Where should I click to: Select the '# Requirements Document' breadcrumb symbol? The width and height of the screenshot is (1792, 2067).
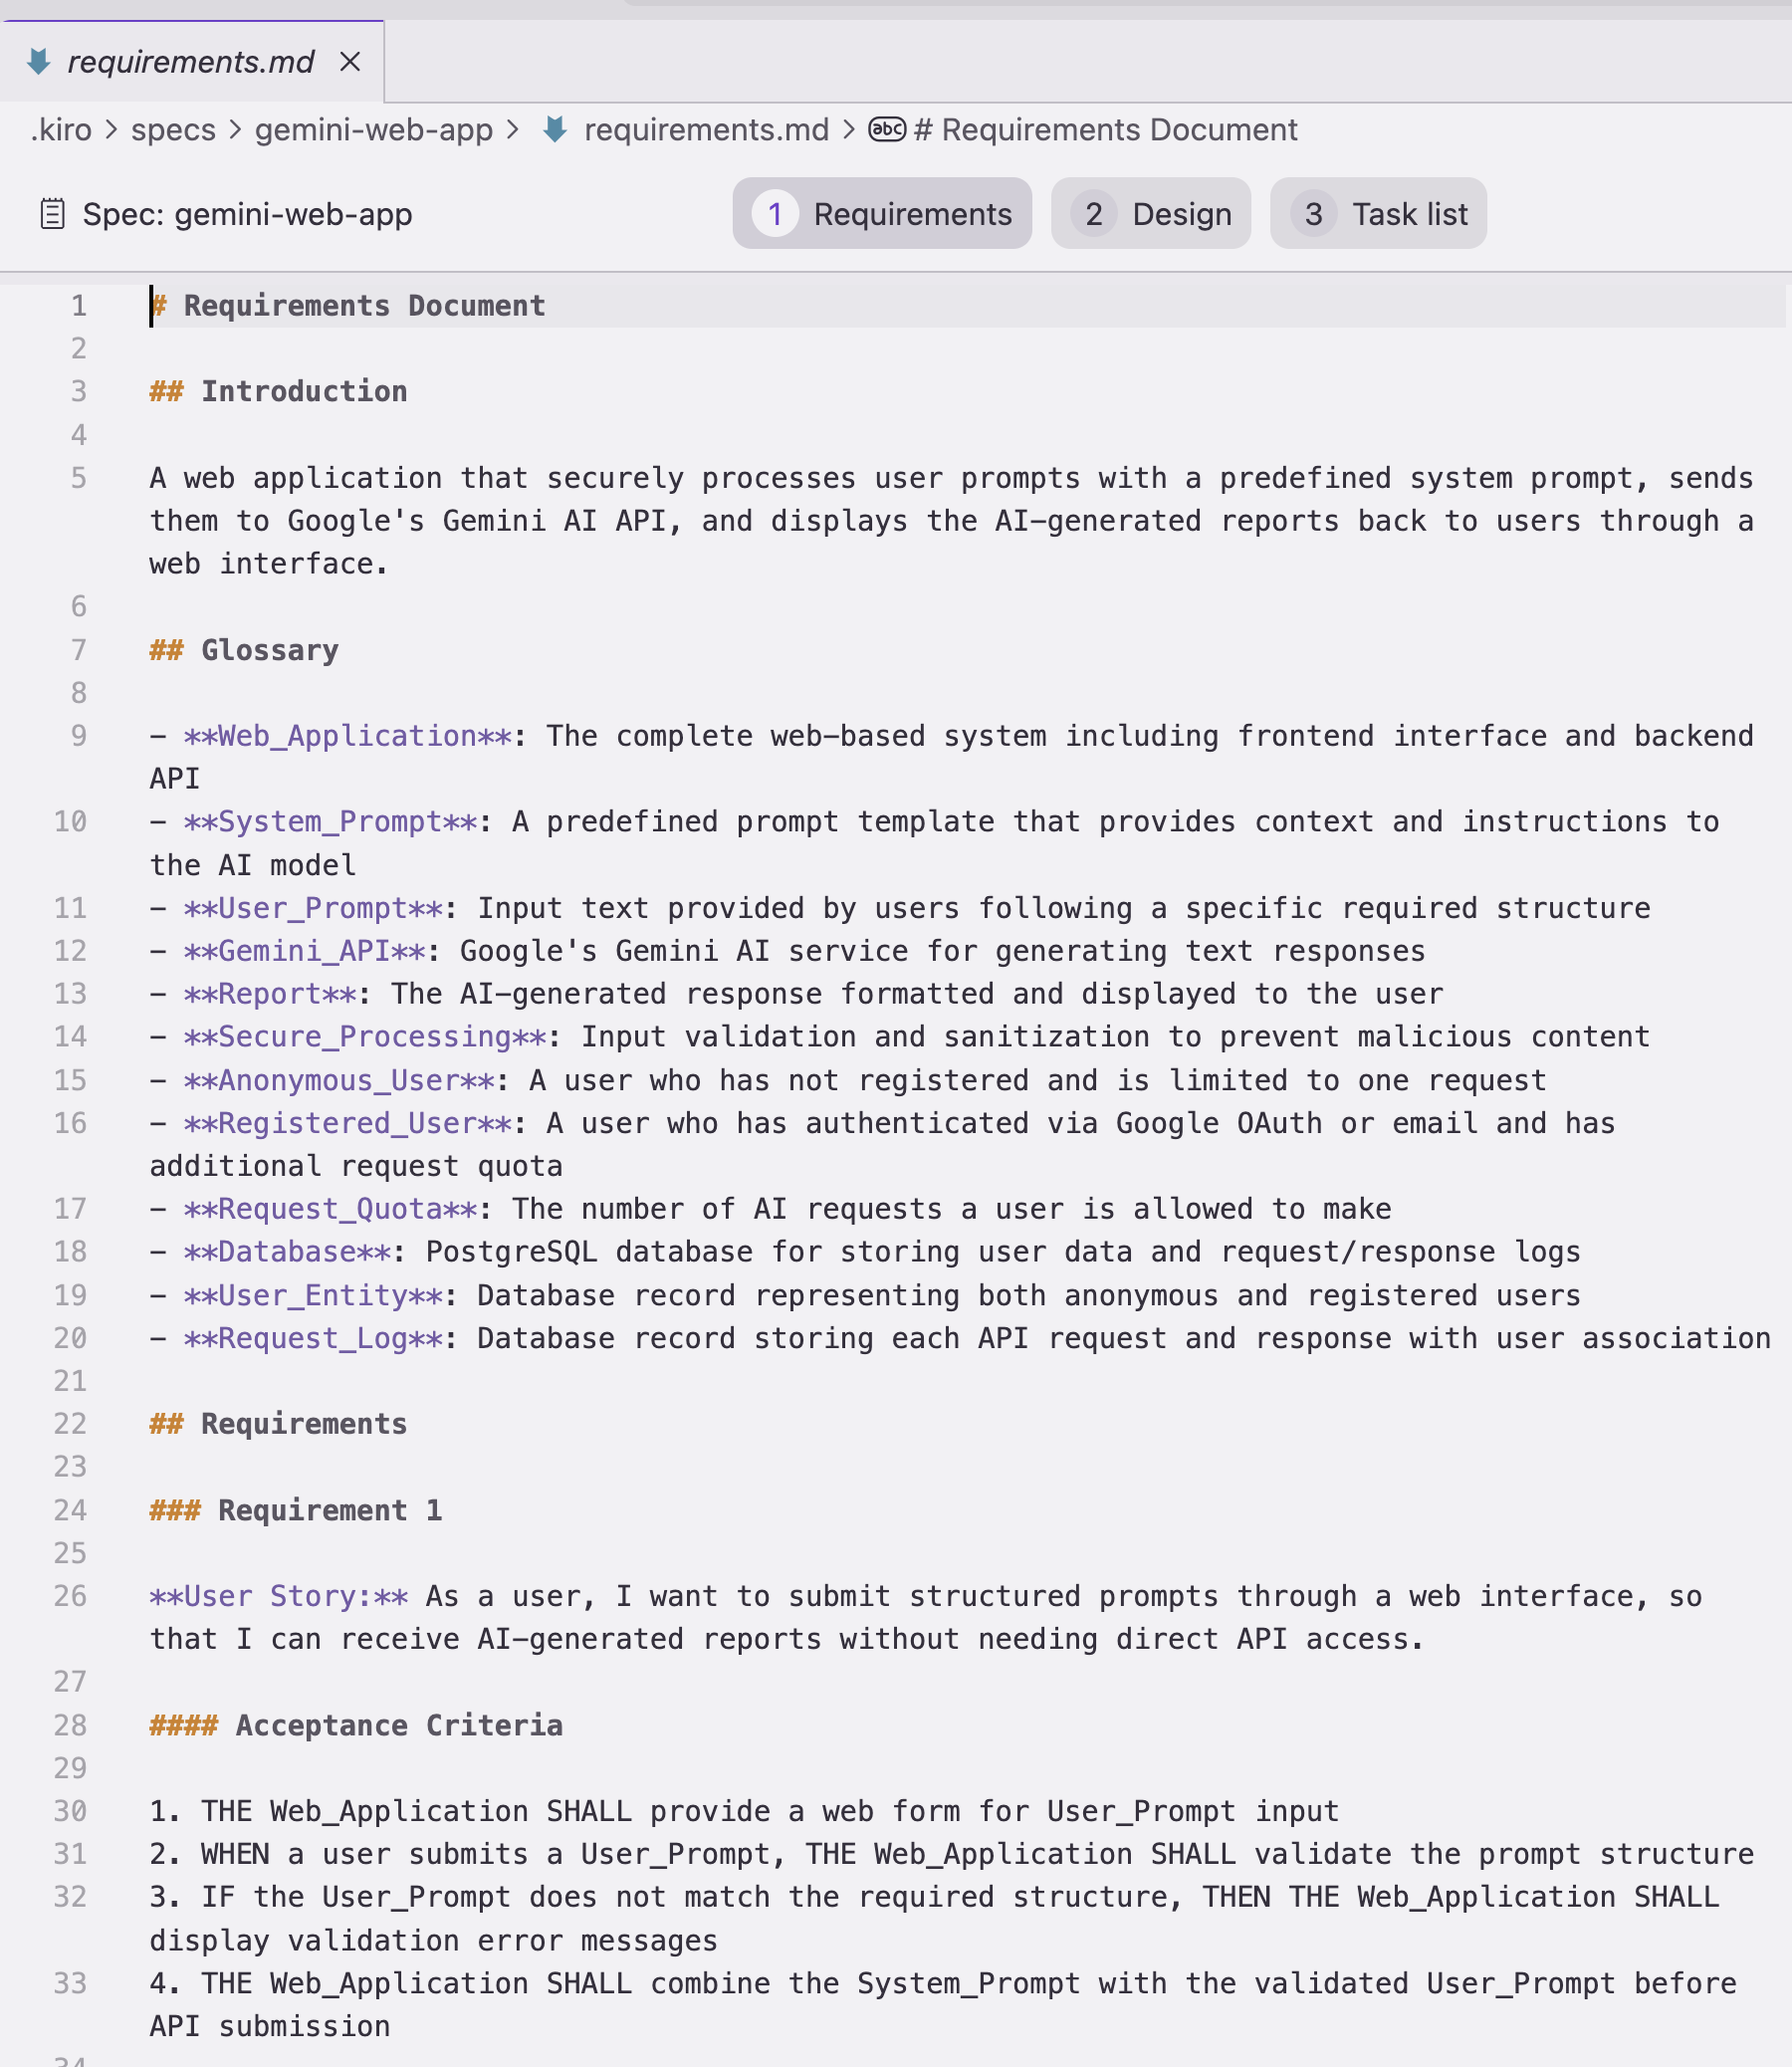pos(1105,130)
